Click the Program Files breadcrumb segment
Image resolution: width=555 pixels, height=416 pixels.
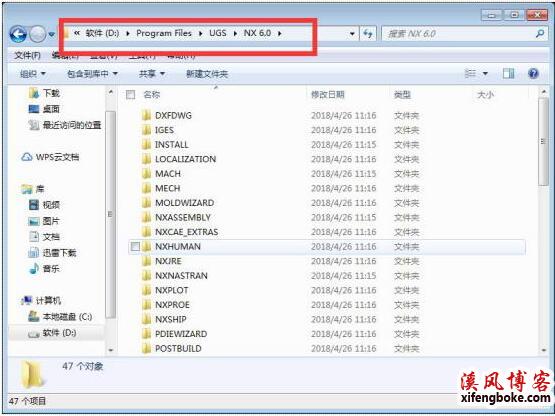164,33
